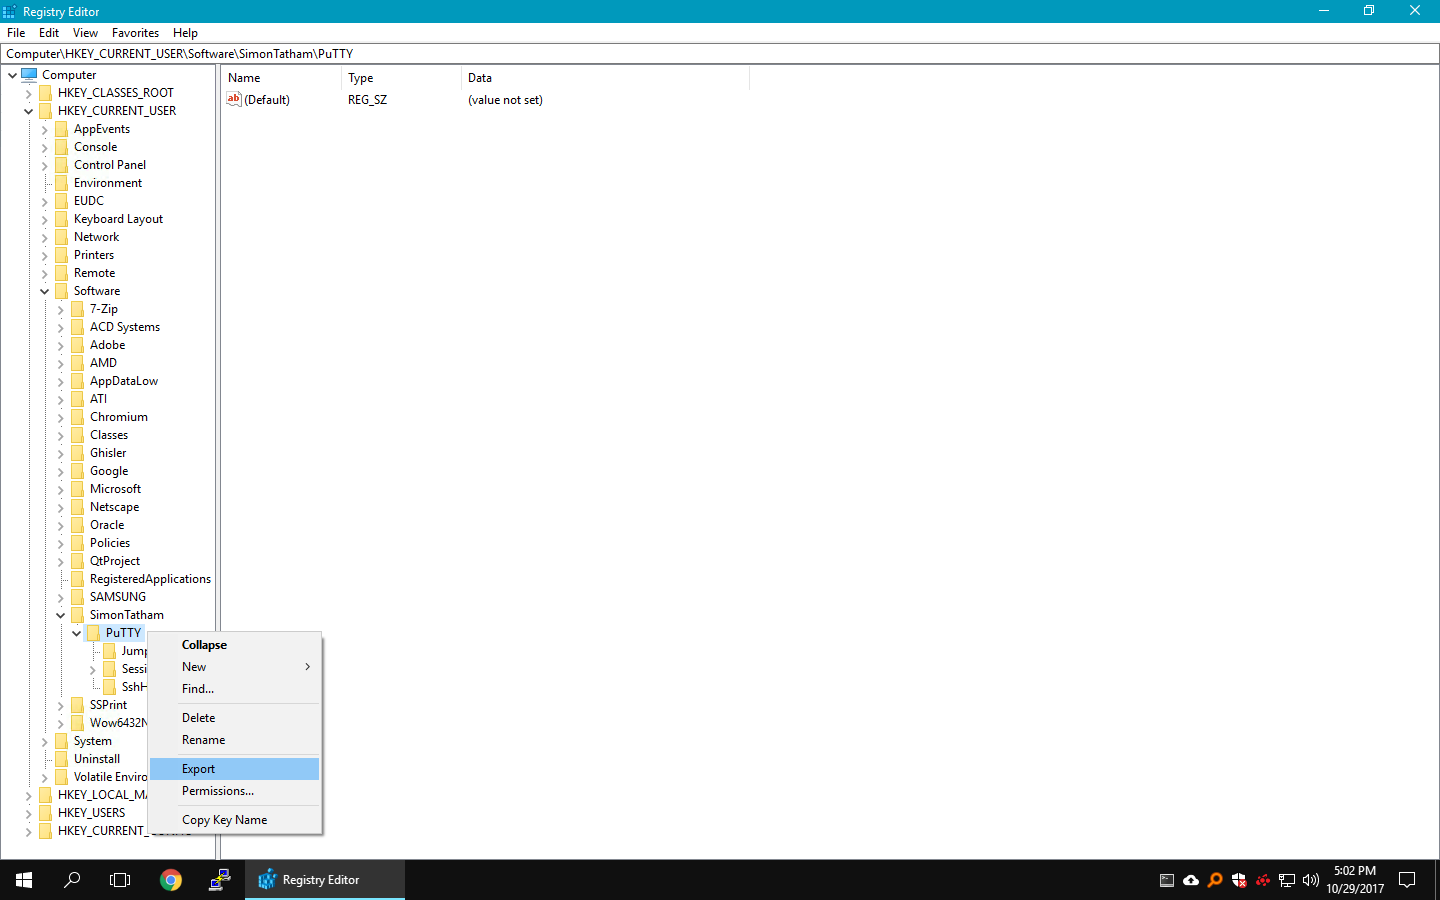The height and width of the screenshot is (900, 1440).
Task: Choose Delete from the context menu
Action: coord(234,718)
